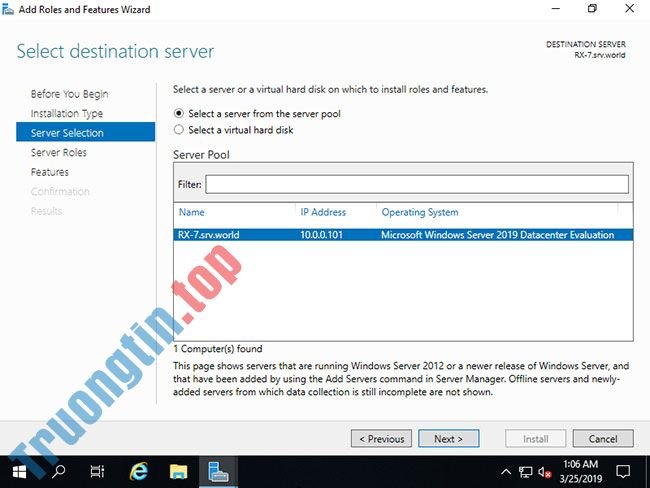The width and height of the screenshot is (650, 488).
Task: Open File Explorer from the taskbar
Action: (x=179, y=472)
